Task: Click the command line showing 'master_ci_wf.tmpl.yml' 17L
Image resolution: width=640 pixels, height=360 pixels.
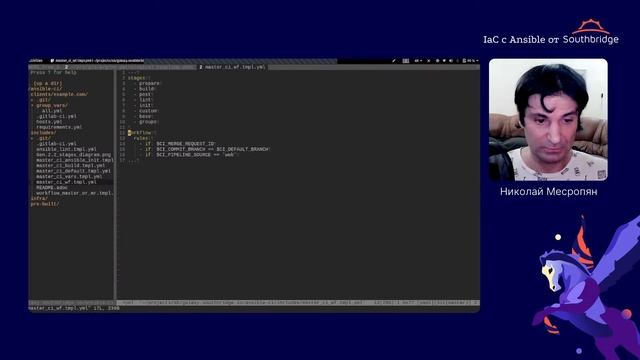Action: coord(74,308)
